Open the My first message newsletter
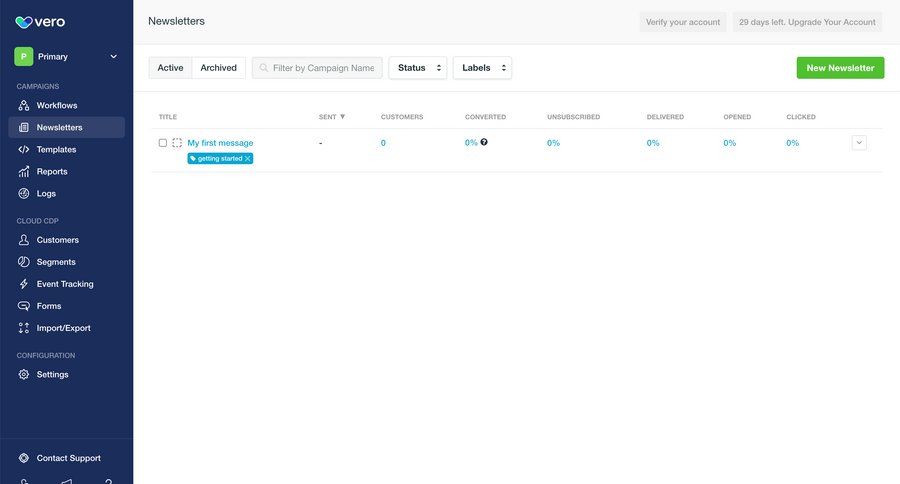 pyautogui.click(x=220, y=143)
